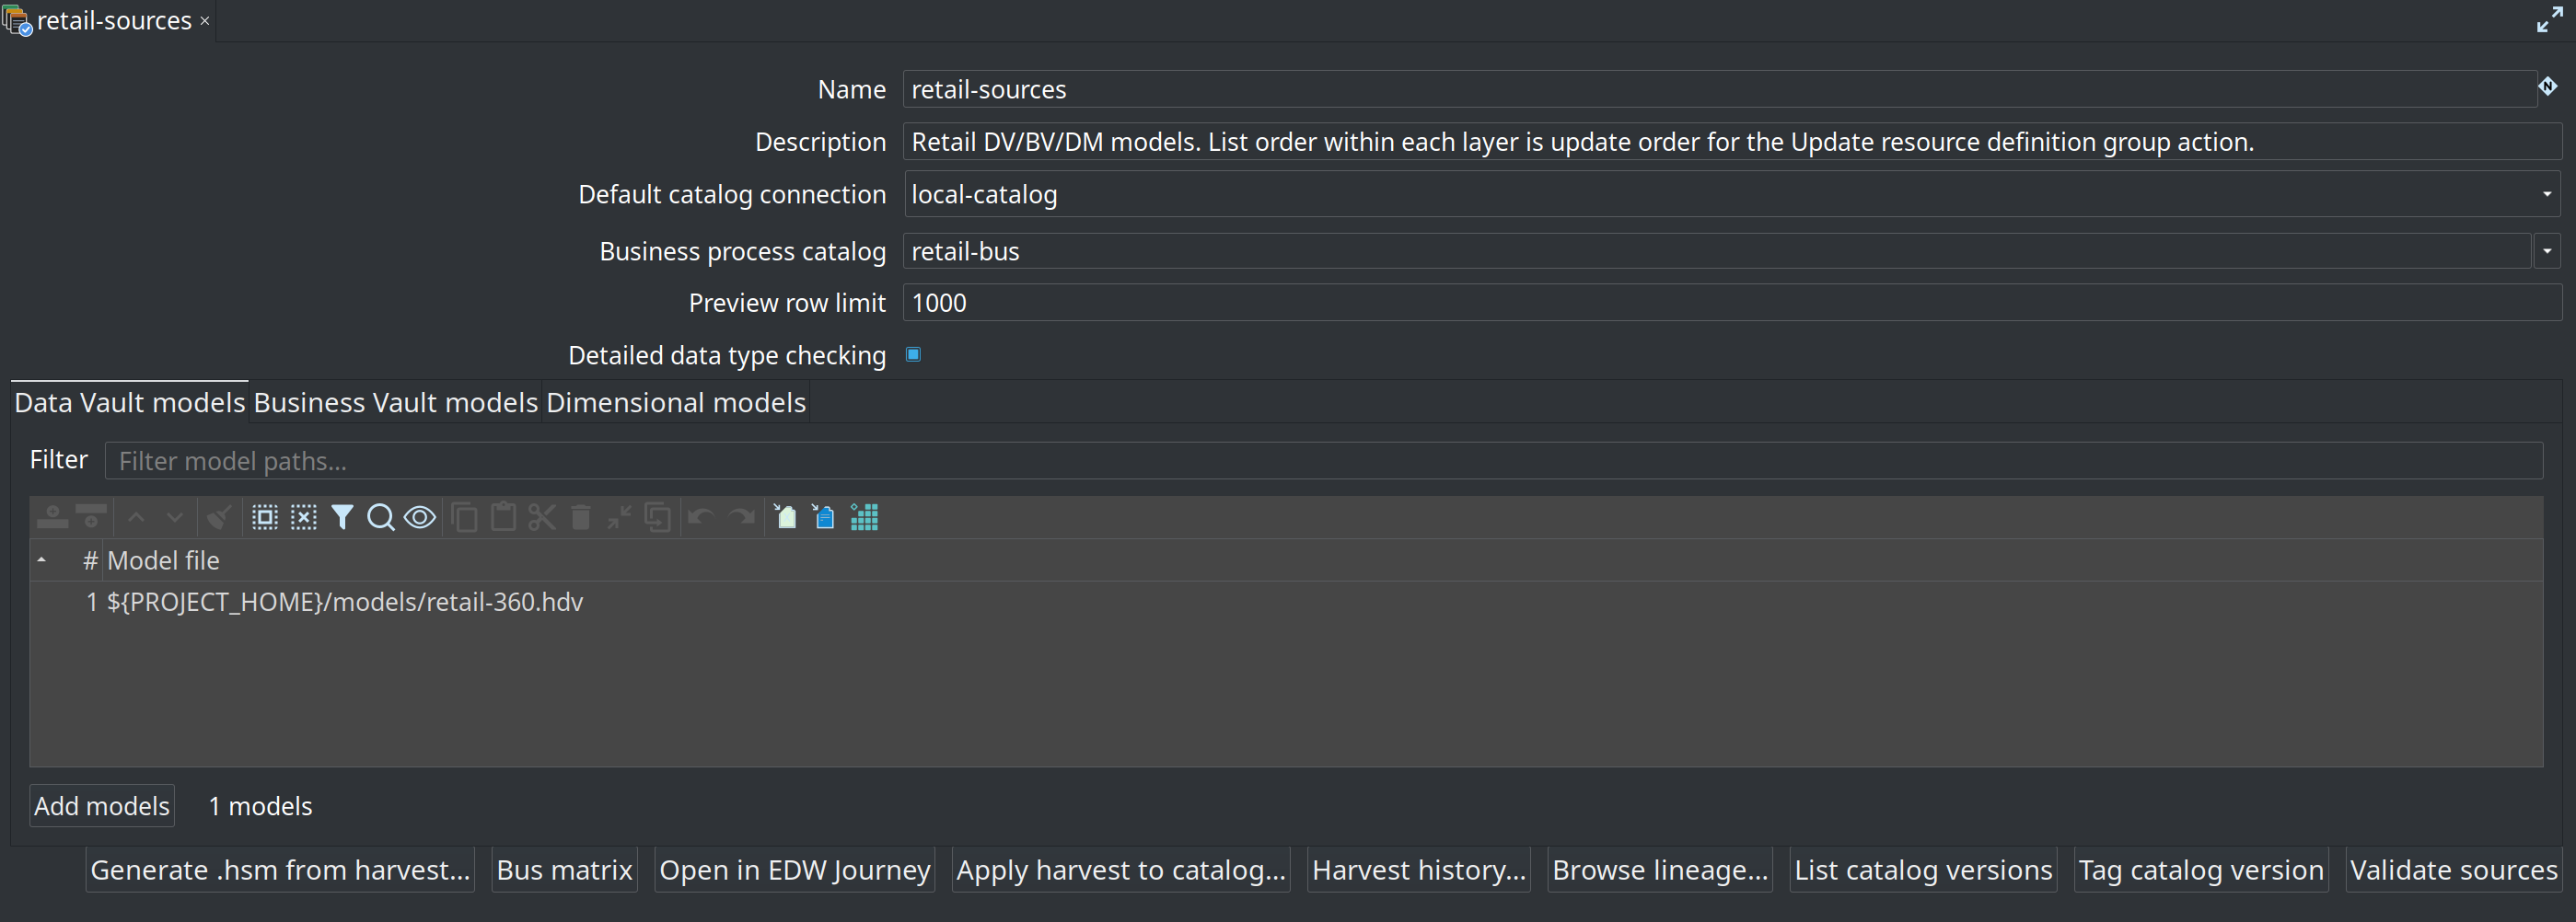Image resolution: width=2576 pixels, height=922 pixels.
Task: Toggle sort arrow in table header
Action: 41,560
